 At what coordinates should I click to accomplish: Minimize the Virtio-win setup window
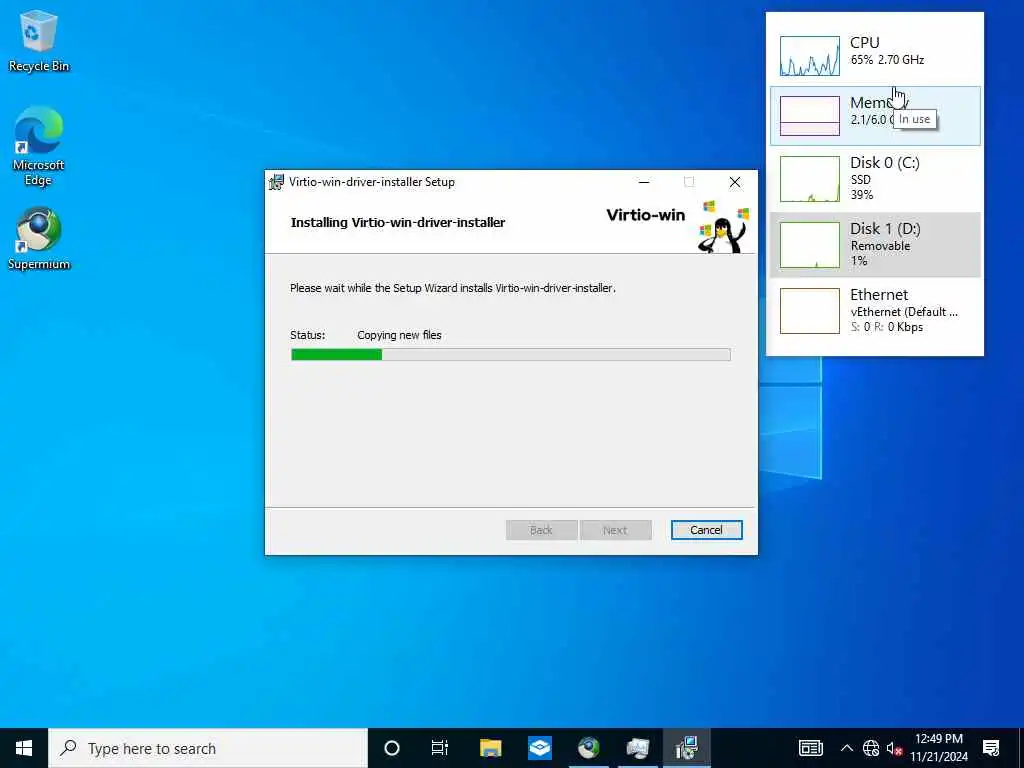click(x=644, y=182)
